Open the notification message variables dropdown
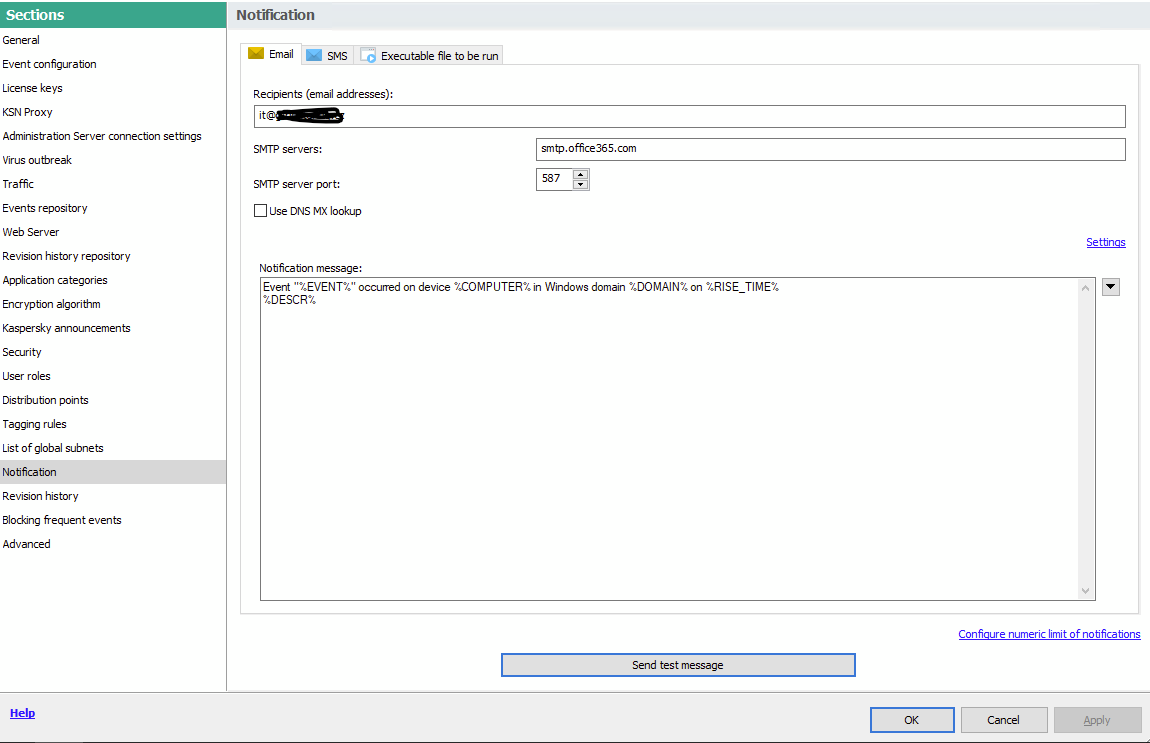 tap(1110, 287)
